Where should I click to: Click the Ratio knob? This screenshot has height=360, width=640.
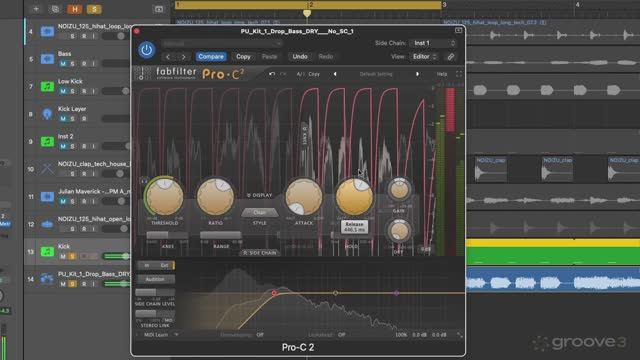coord(216,197)
